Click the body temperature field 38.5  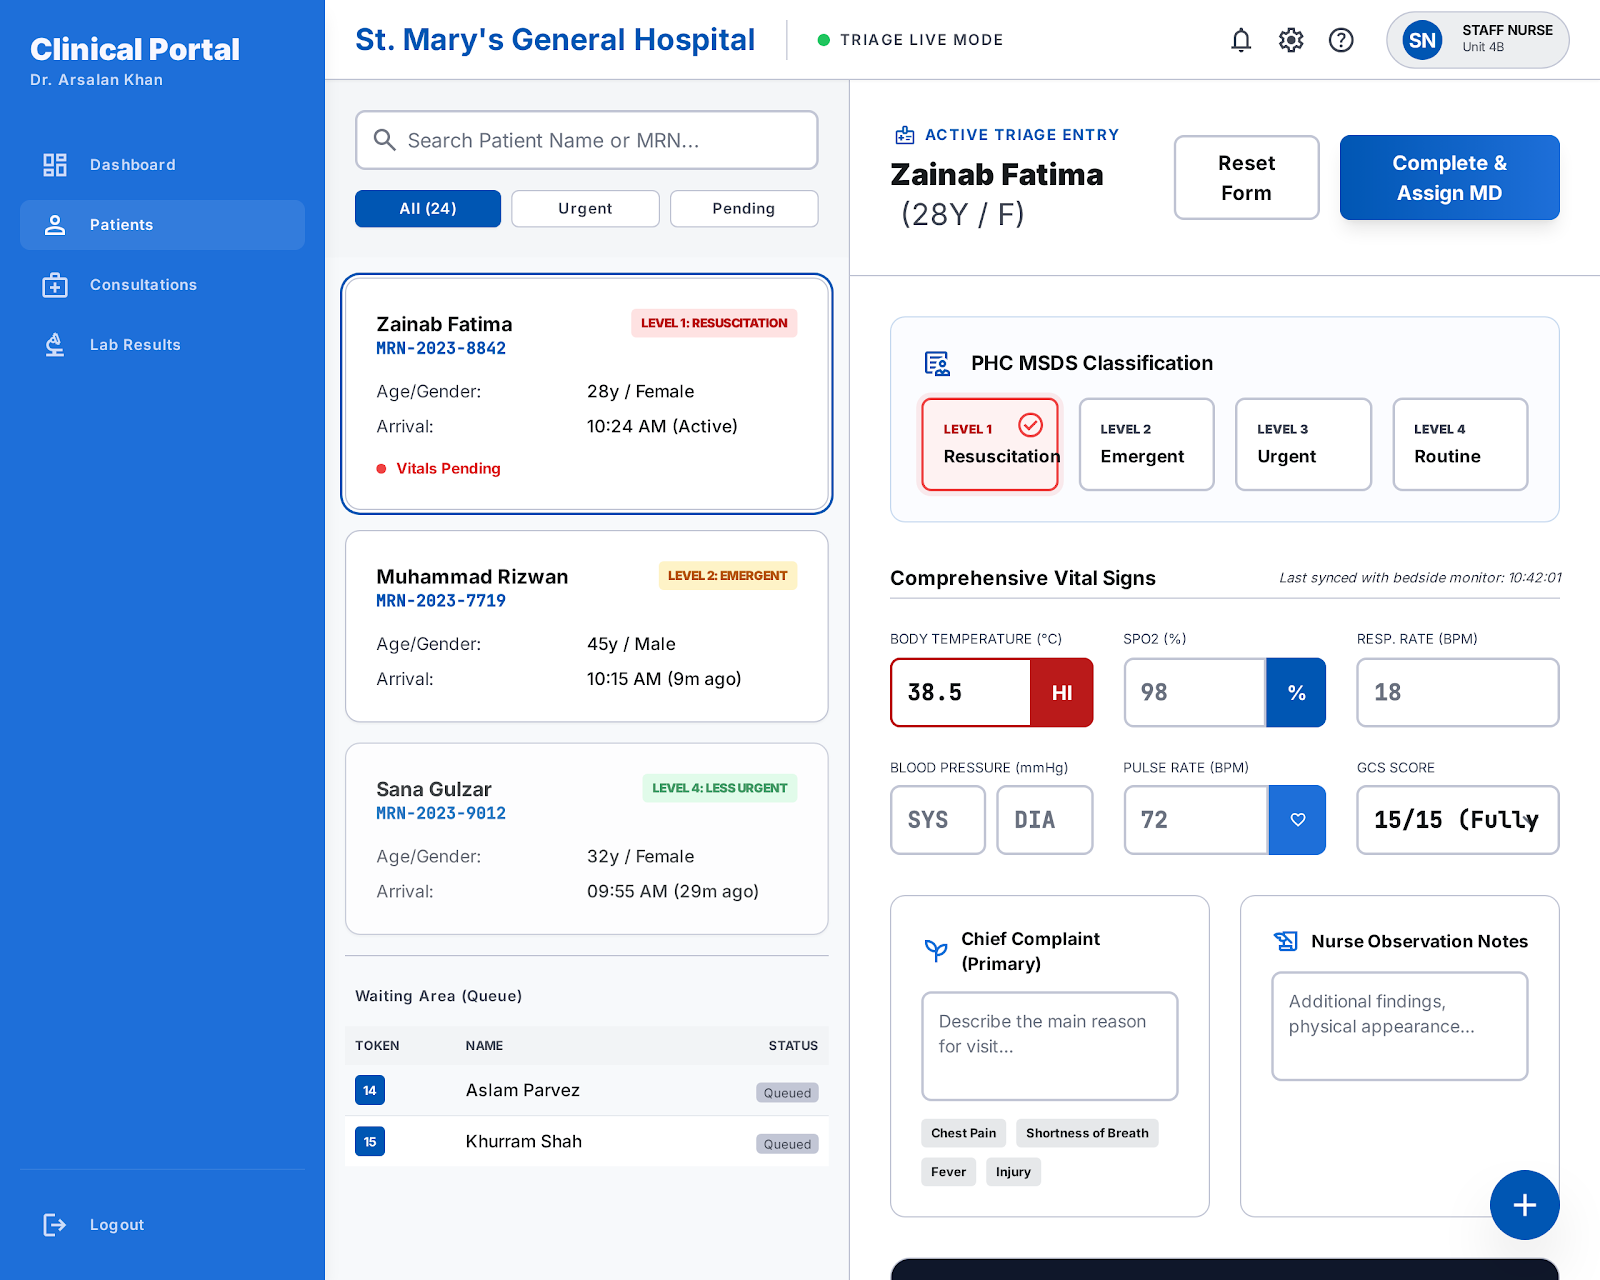point(961,692)
